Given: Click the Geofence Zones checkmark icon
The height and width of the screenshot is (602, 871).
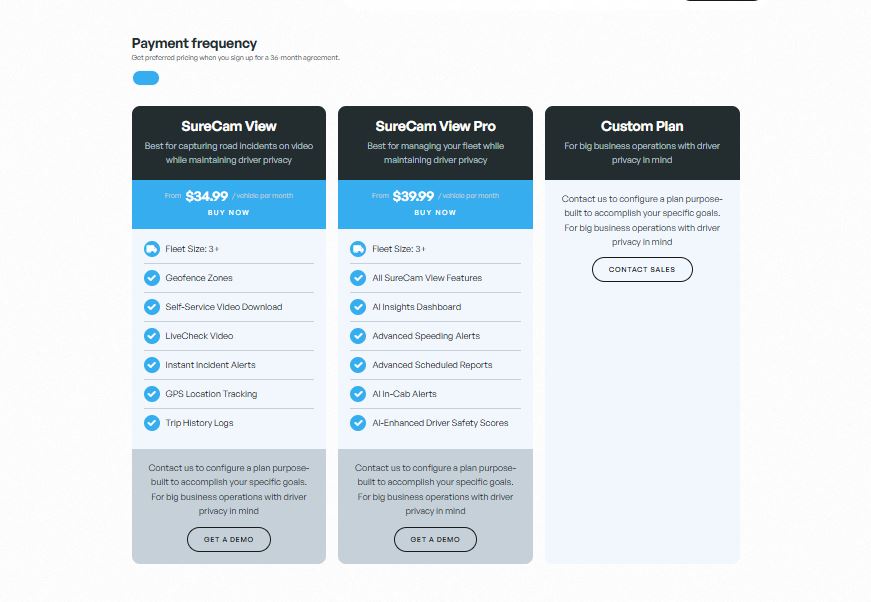Looking at the screenshot, I should [x=152, y=278].
